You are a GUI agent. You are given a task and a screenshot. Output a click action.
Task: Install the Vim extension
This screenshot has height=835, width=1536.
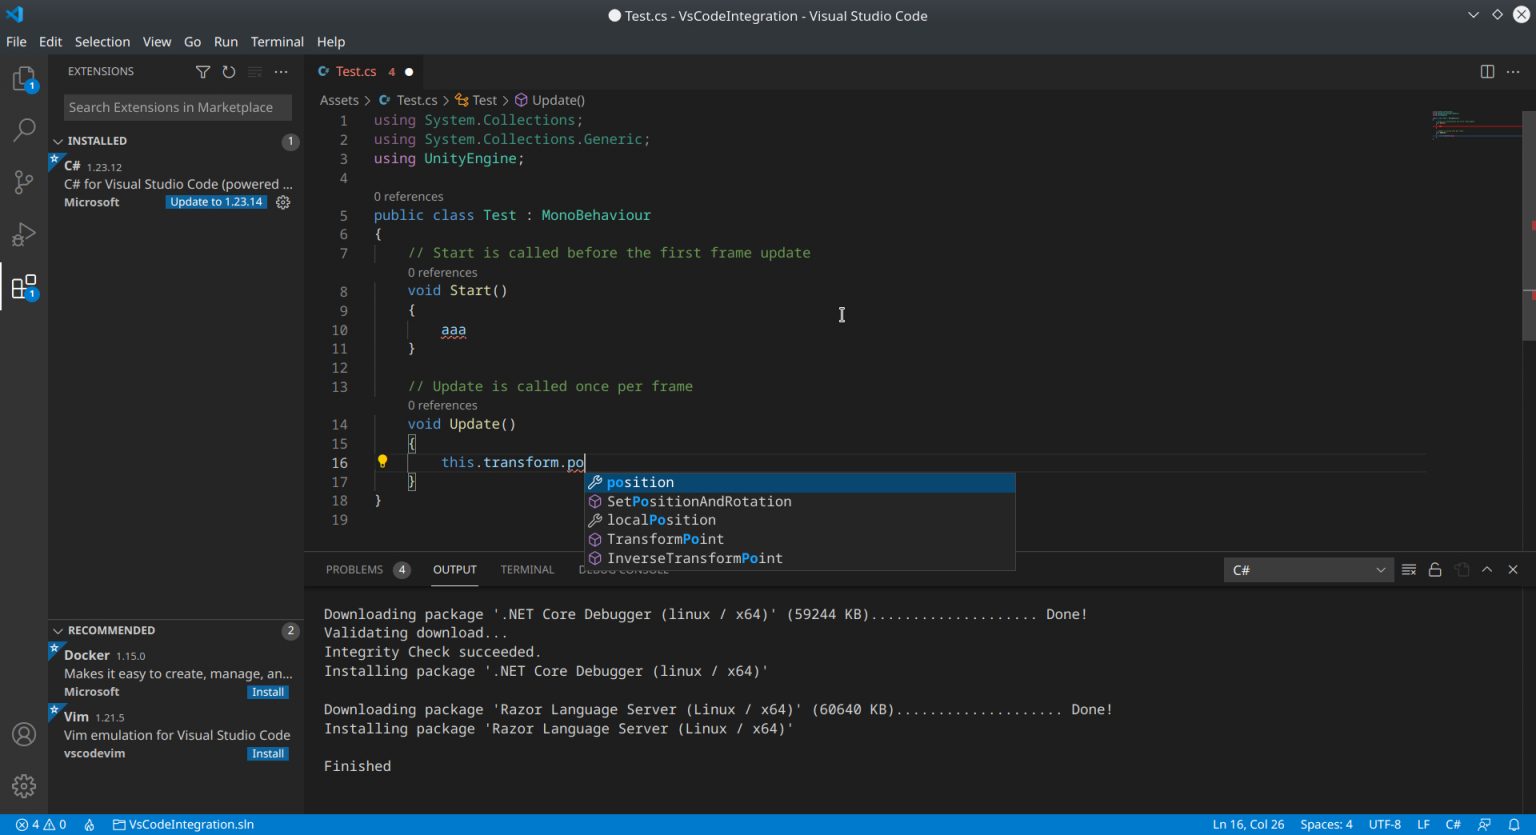point(268,754)
